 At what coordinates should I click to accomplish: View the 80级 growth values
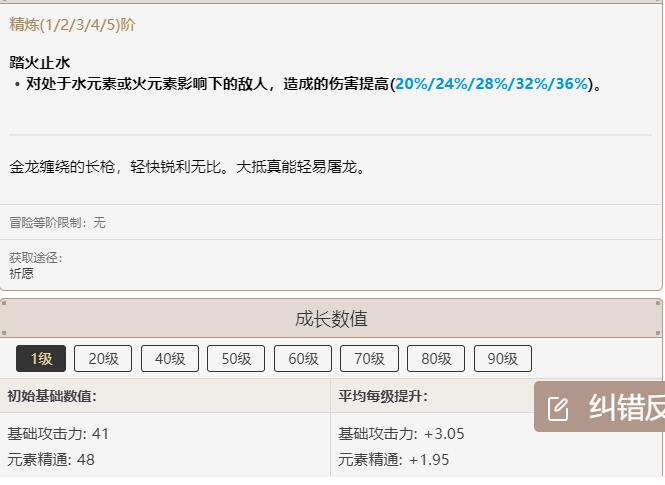[436, 359]
